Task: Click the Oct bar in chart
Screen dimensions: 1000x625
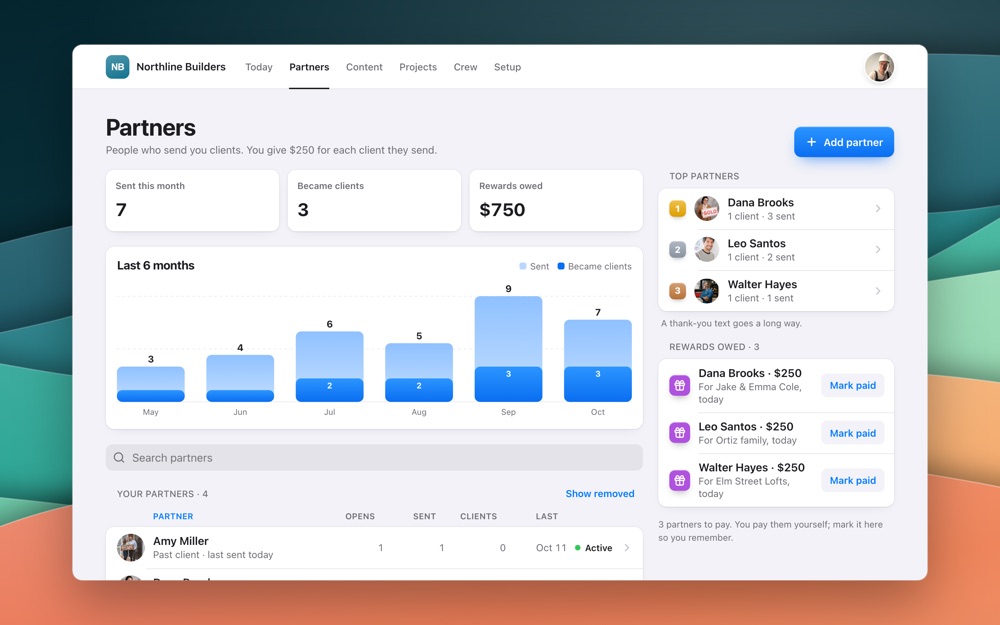Action: coord(598,360)
